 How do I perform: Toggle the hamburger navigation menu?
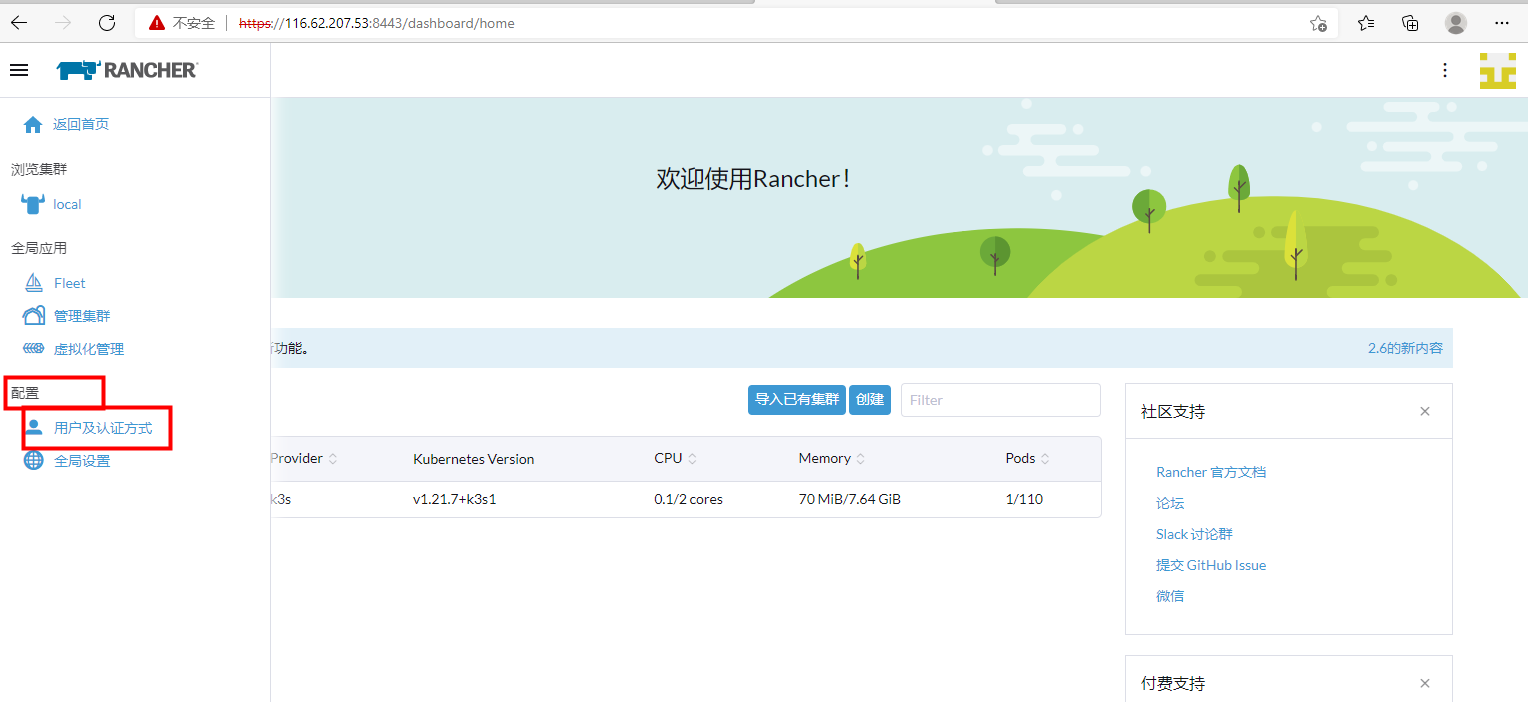[18, 70]
